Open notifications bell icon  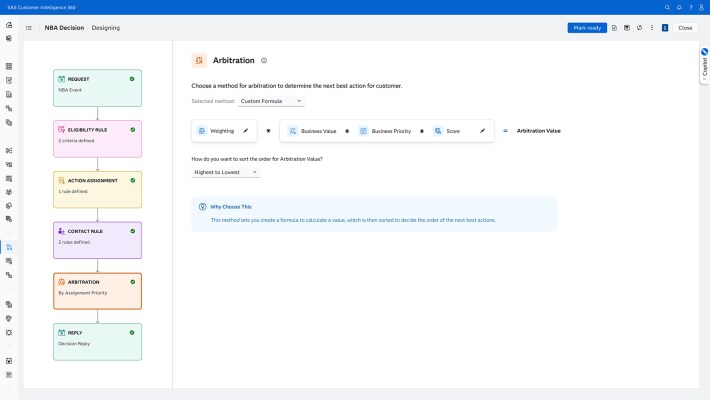point(679,7)
